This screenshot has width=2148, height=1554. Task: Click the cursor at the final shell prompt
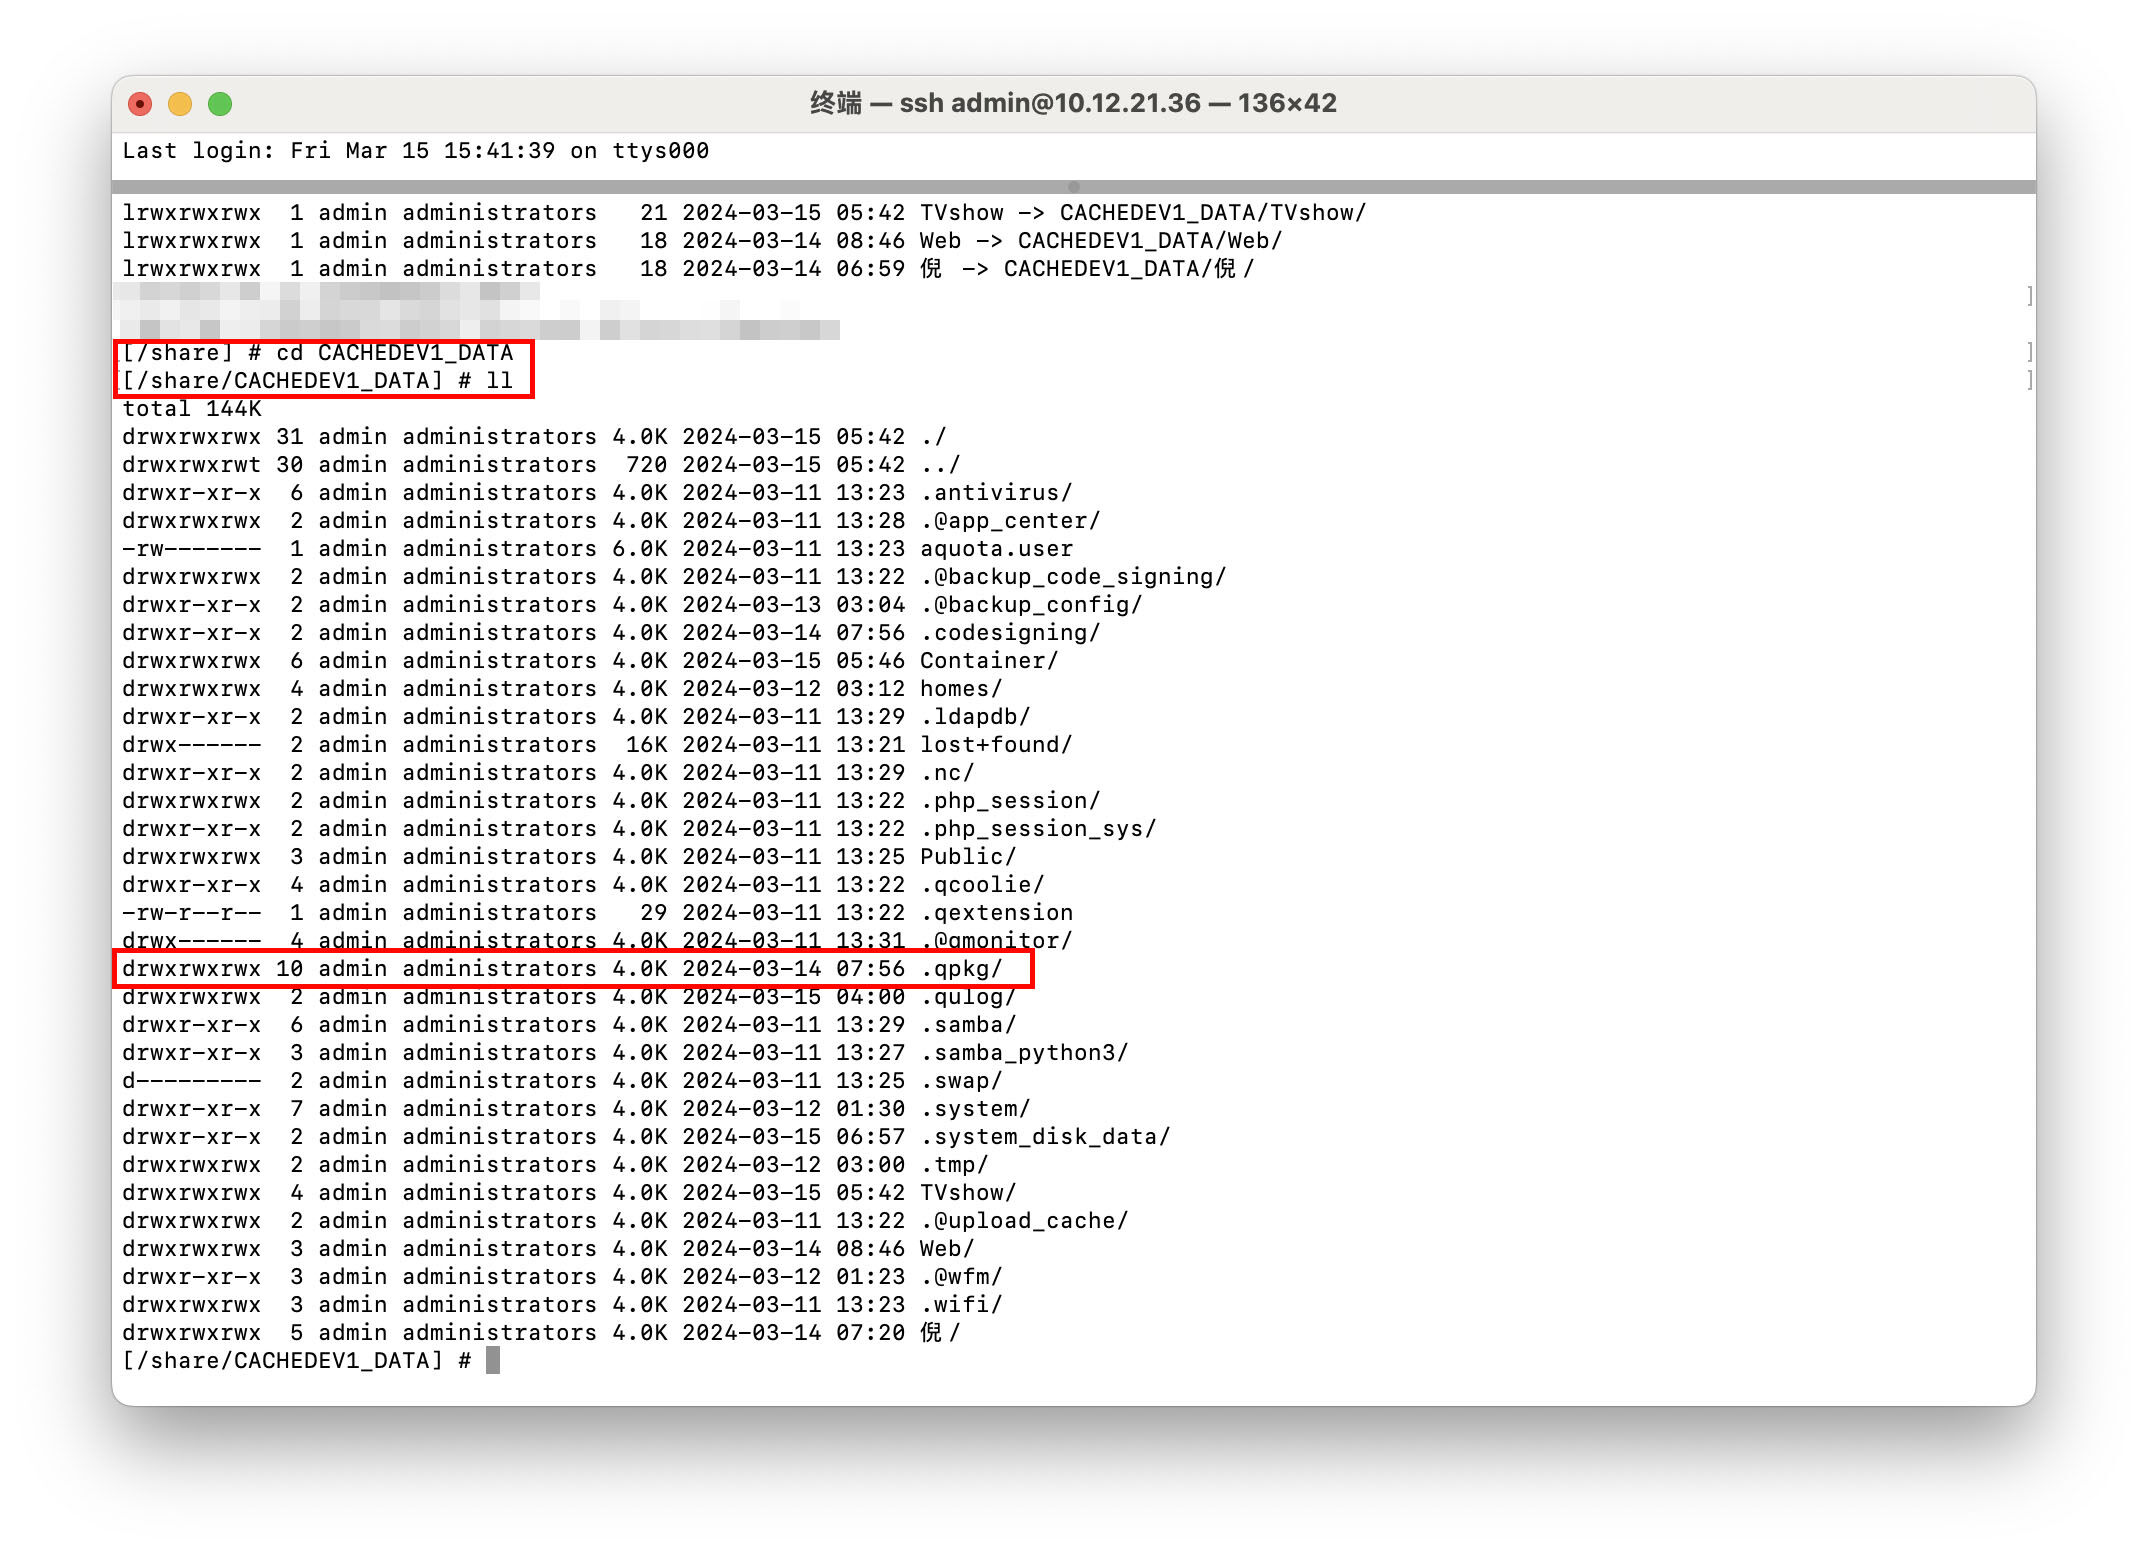(493, 1361)
